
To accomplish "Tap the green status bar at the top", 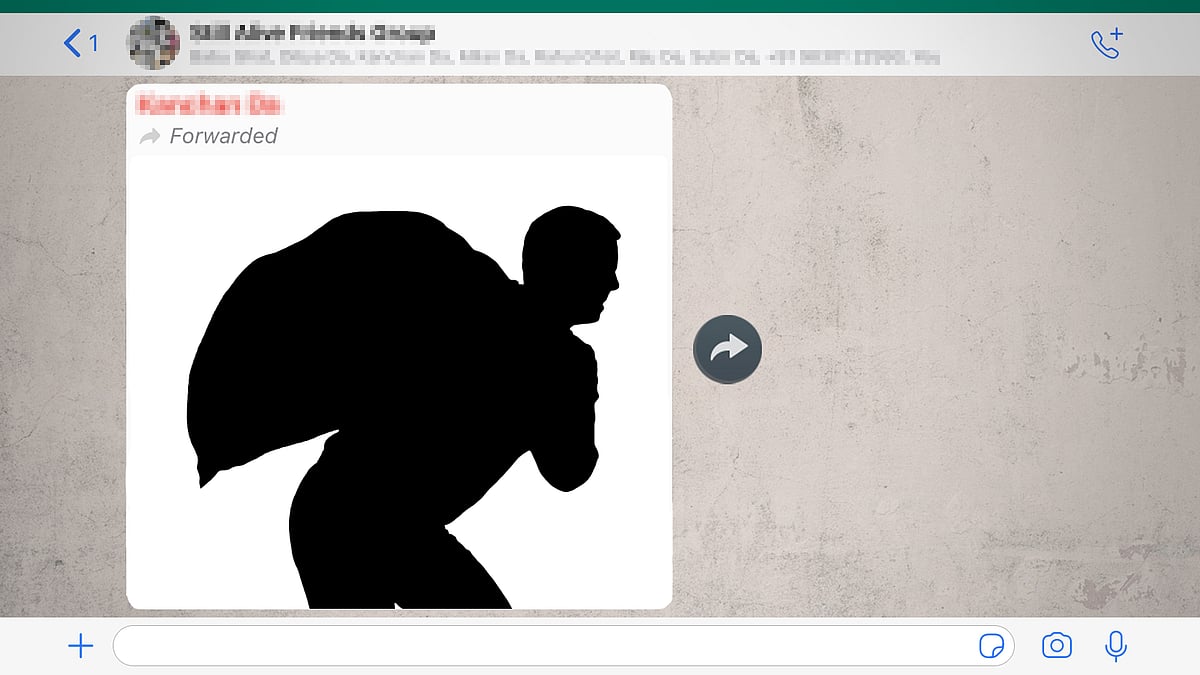I will click(x=600, y=5).
